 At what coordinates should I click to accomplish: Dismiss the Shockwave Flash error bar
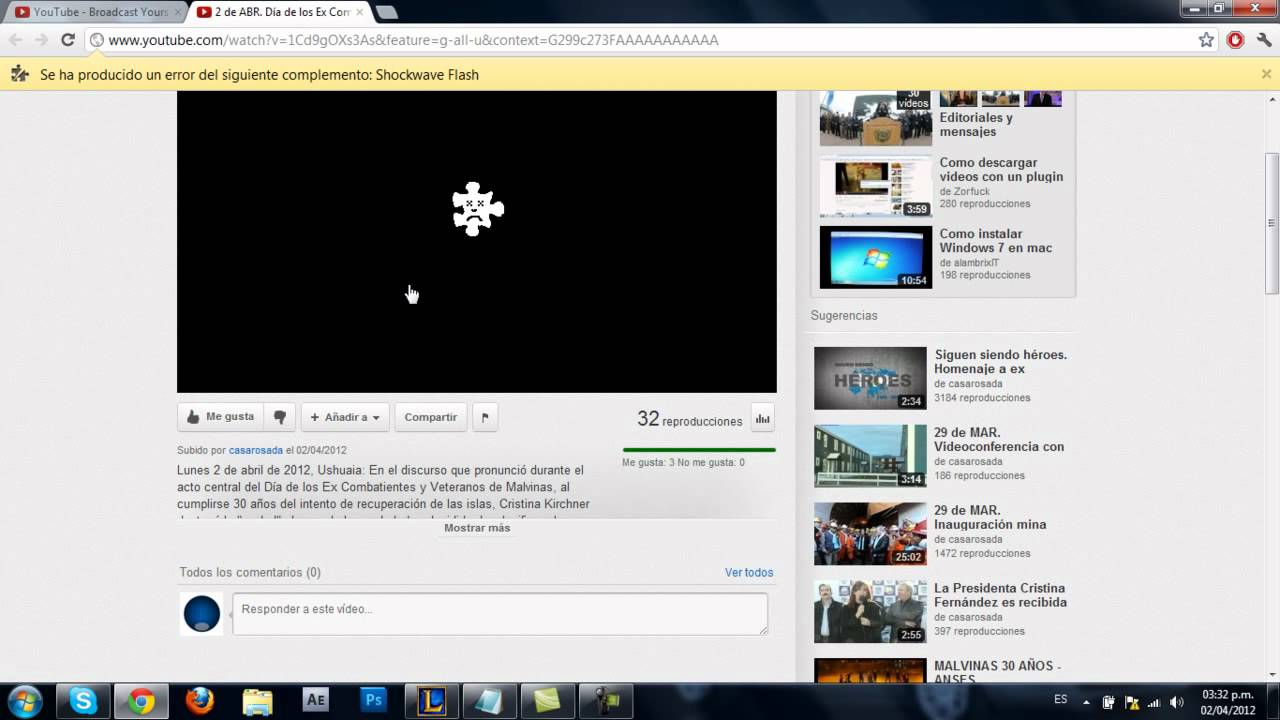(x=1266, y=74)
